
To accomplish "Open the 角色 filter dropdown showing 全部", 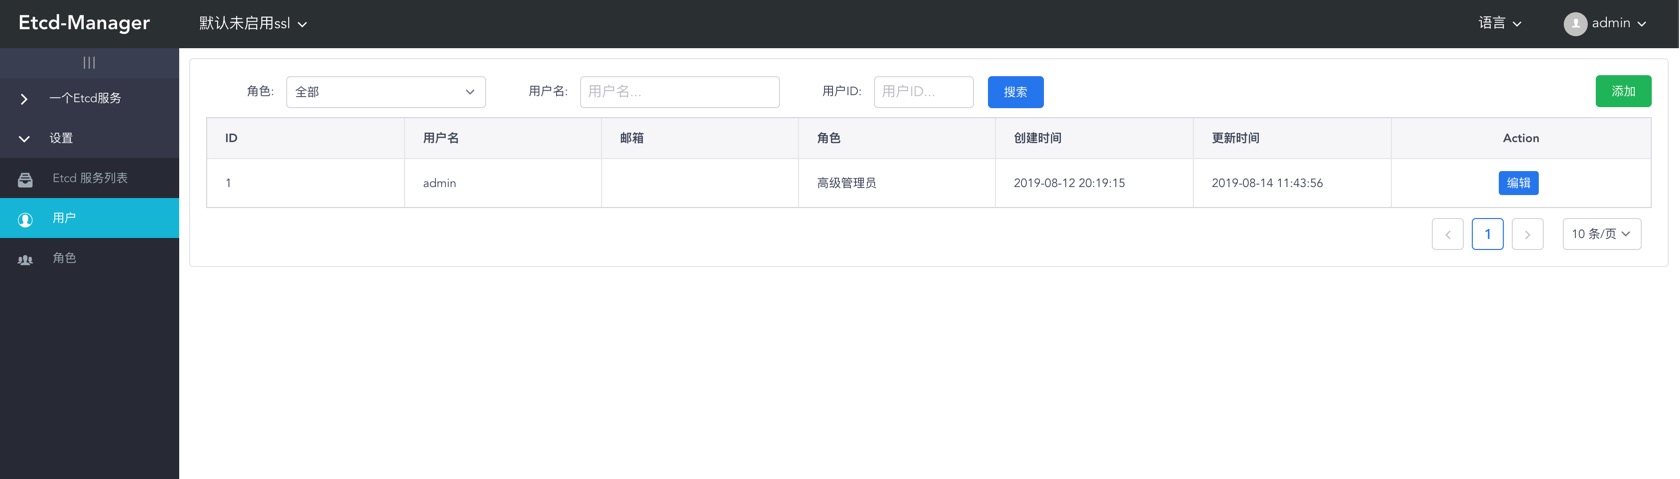I will (x=386, y=92).
